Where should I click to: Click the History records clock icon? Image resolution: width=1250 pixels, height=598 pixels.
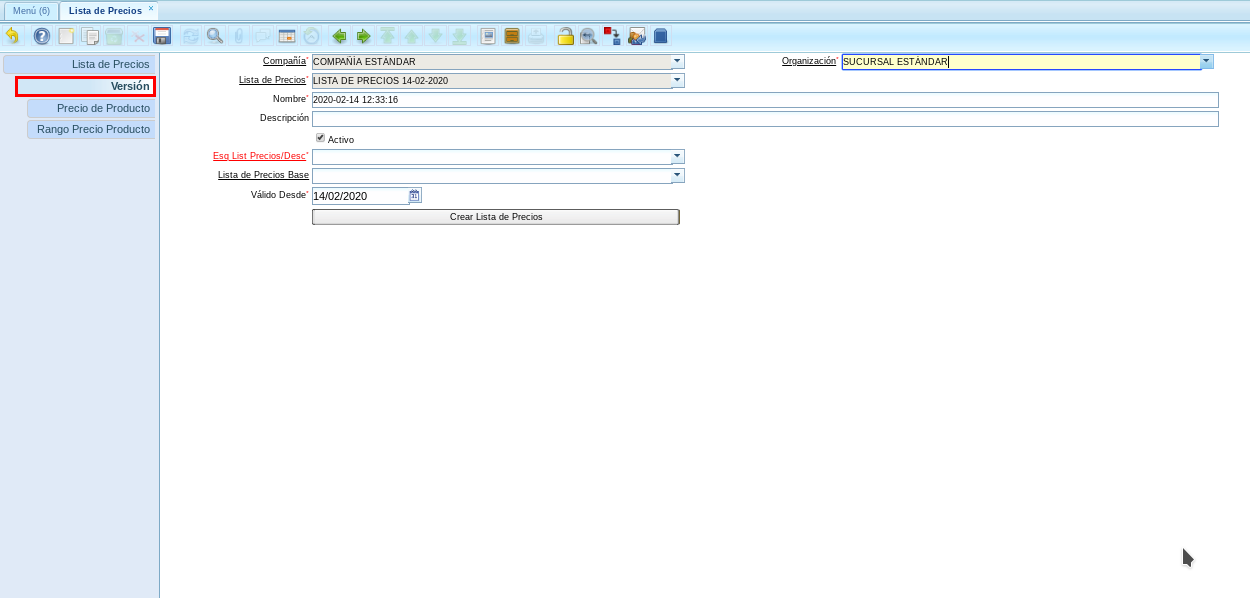pos(311,36)
